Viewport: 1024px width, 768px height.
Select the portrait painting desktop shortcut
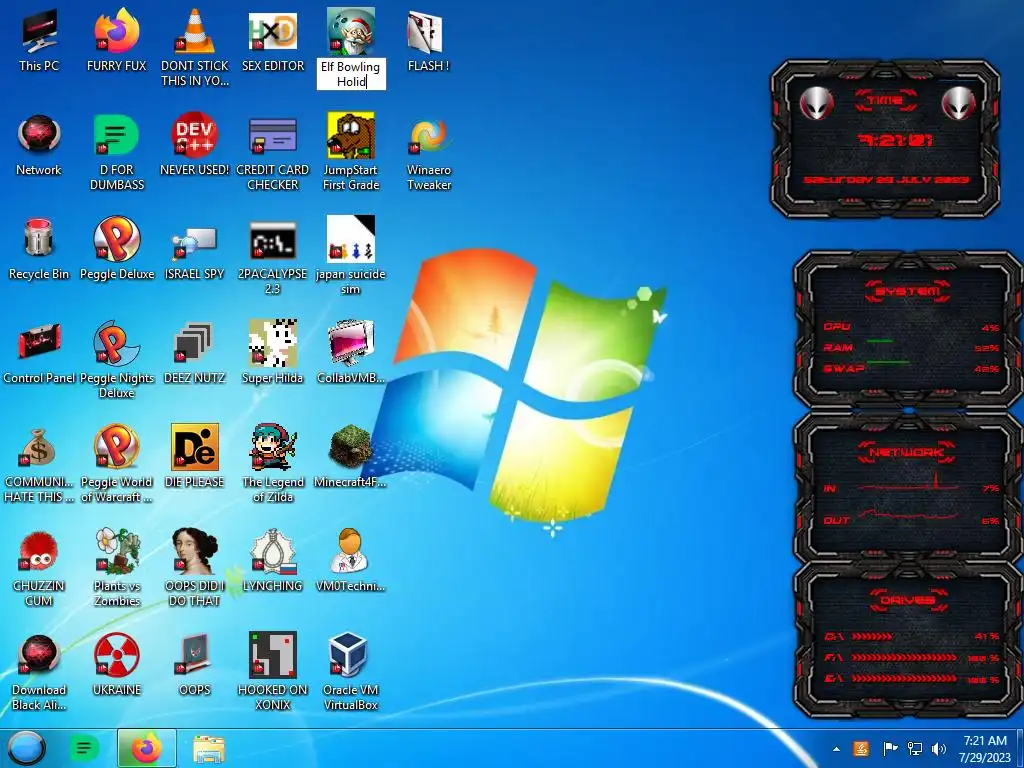pyautogui.click(x=195, y=551)
